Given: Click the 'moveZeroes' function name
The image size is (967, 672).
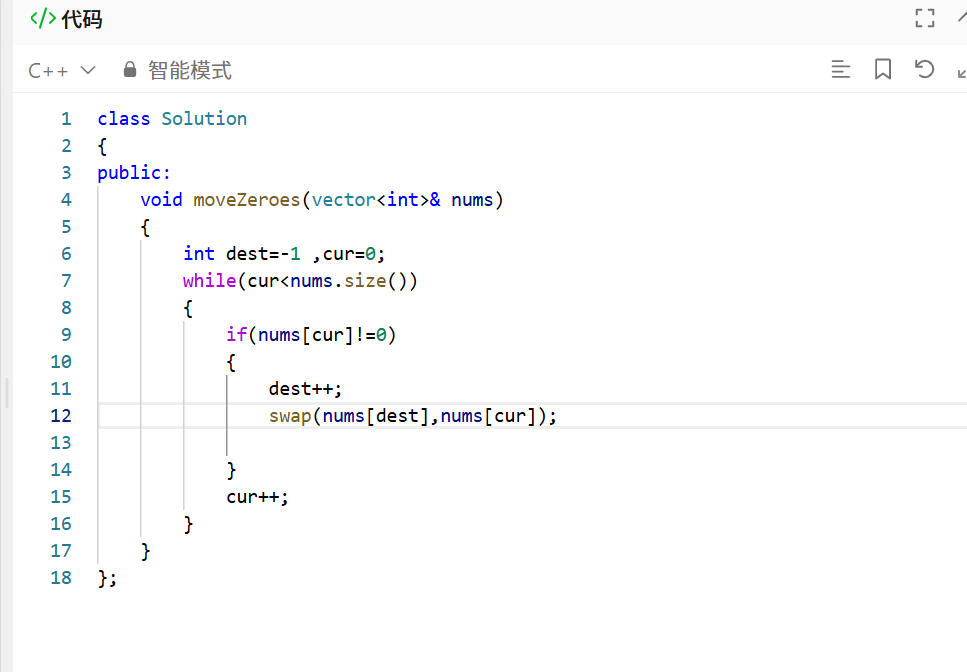Looking at the screenshot, I should coord(246,200).
